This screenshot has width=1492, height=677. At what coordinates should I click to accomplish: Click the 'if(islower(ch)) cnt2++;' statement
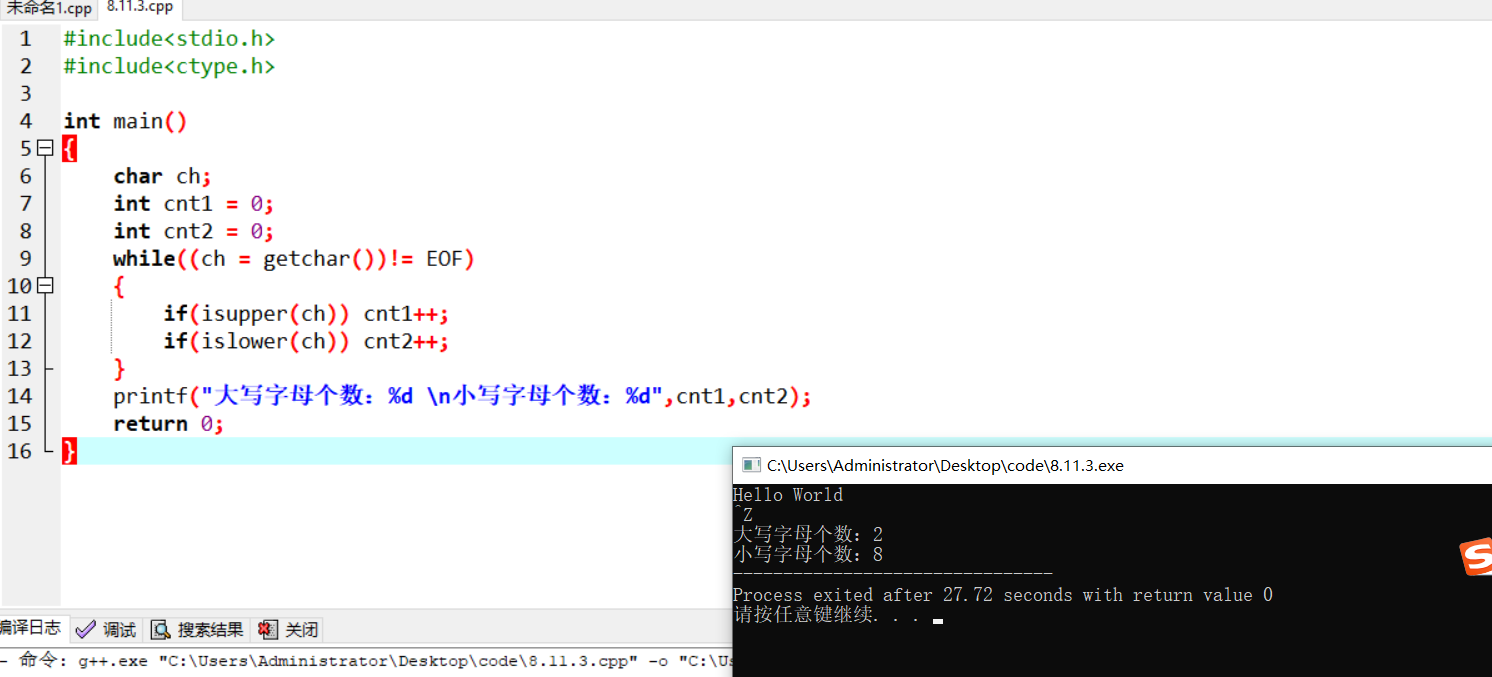point(306,341)
